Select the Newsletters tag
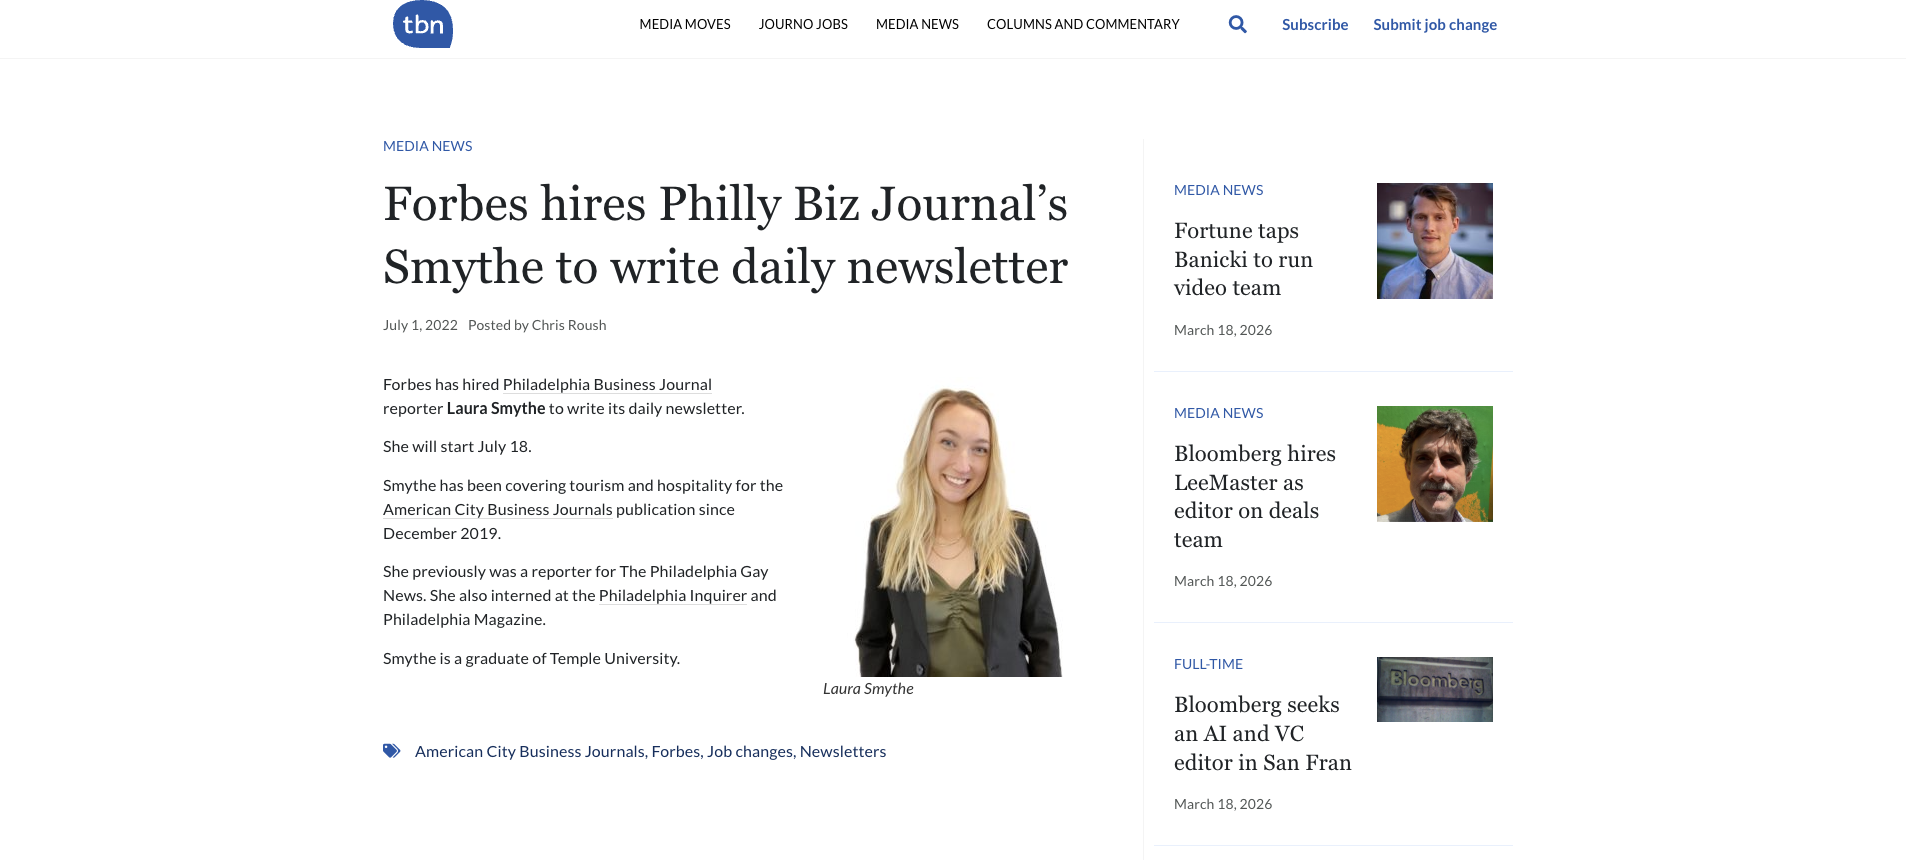 point(842,751)
